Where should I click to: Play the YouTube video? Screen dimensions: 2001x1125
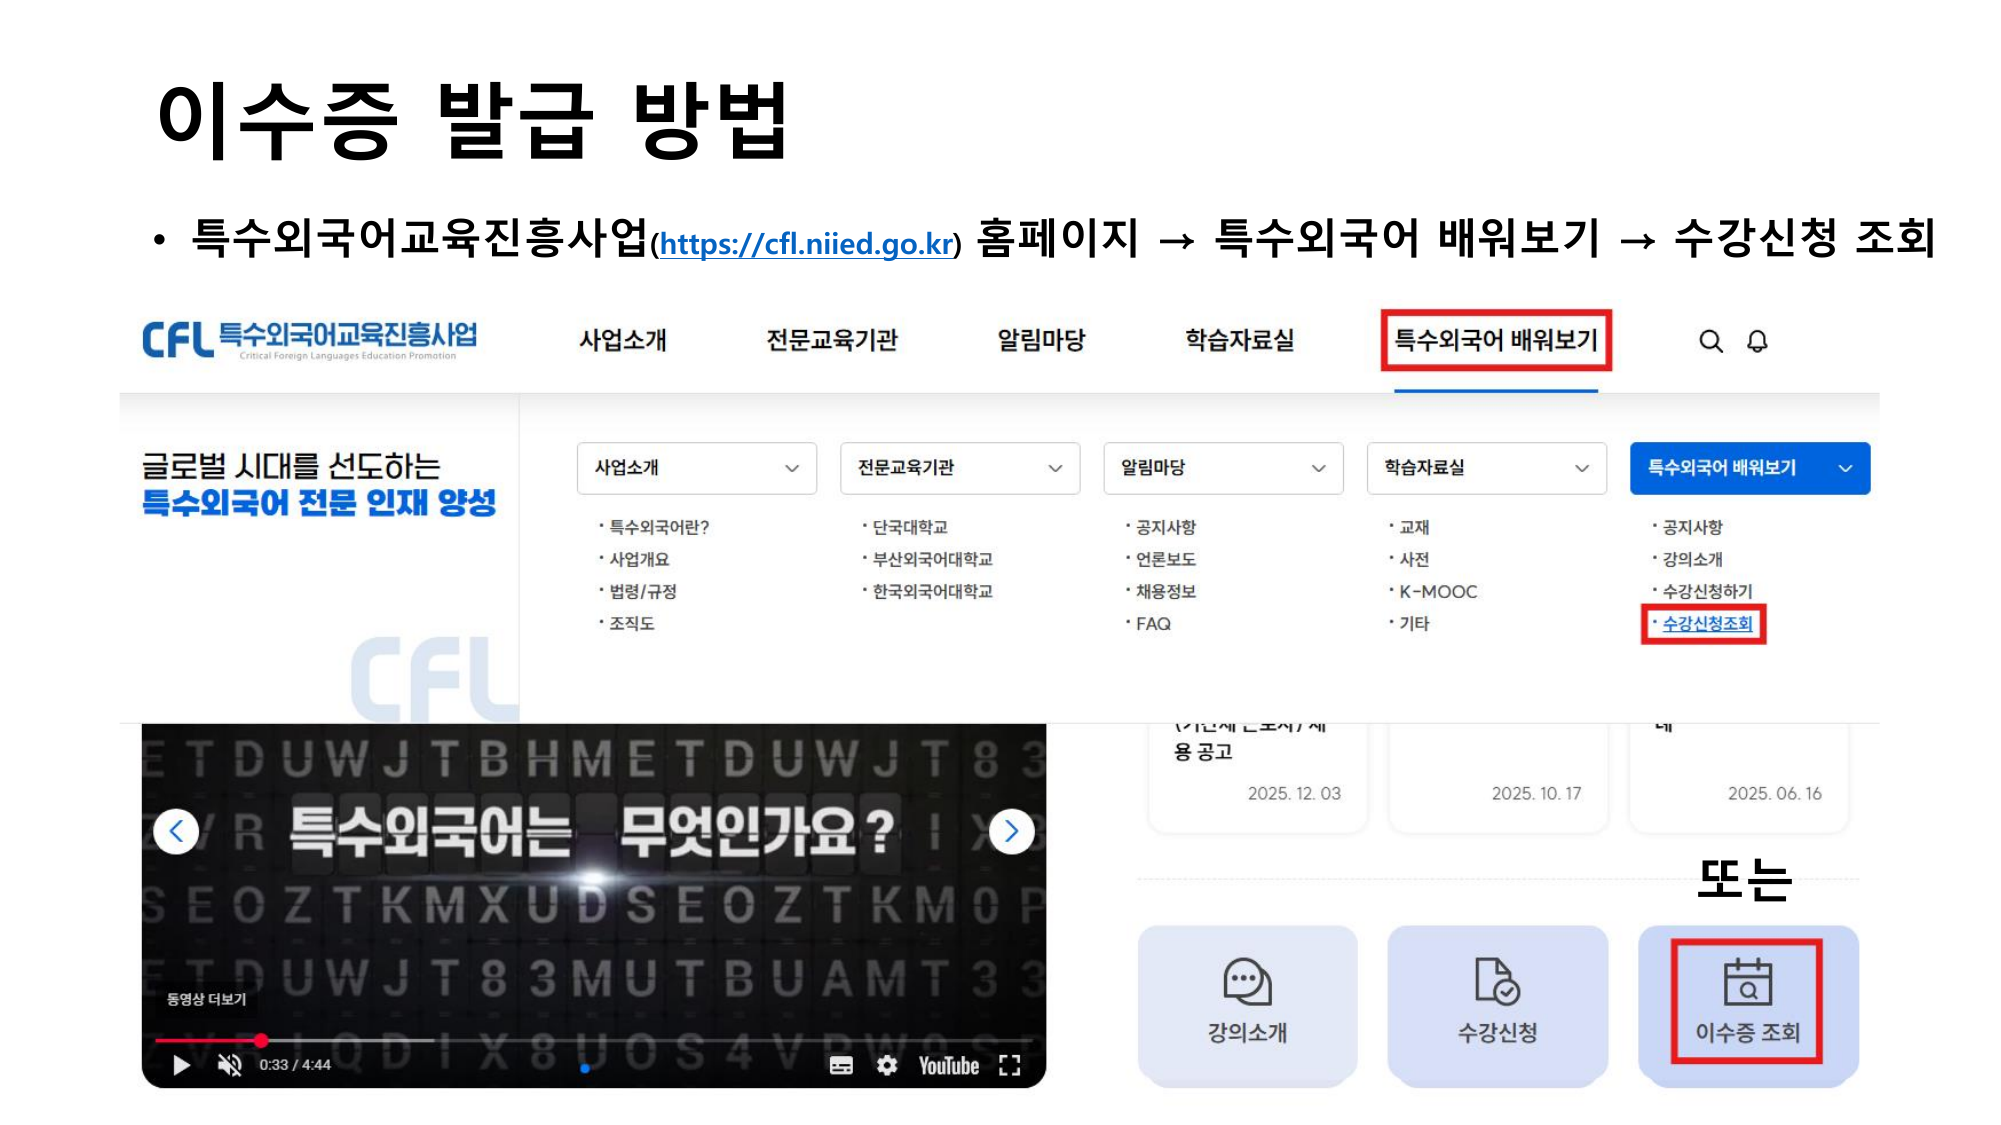click(x=181, y=1065)
